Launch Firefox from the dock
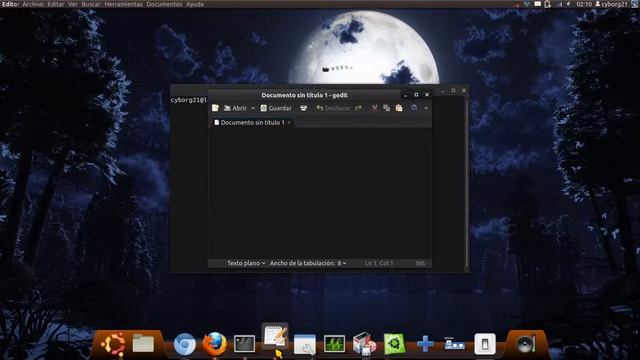This screenshot has height=360, width=640. [215, 344]
